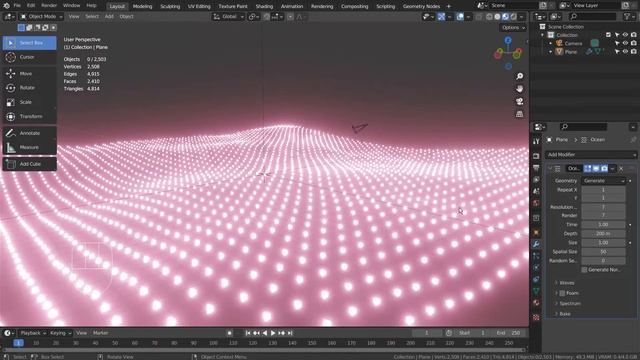The image size is (640, 360).
Task: Open the Render properties tab
Action: click(x=536, y=156)
